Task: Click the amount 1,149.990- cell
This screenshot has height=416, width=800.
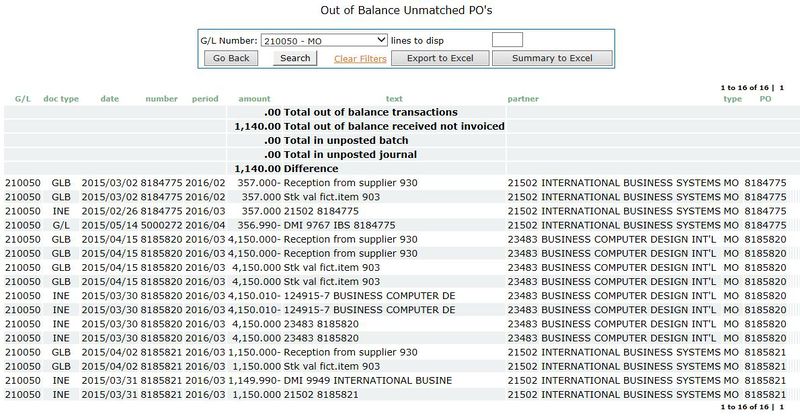Action: (254, 381)
